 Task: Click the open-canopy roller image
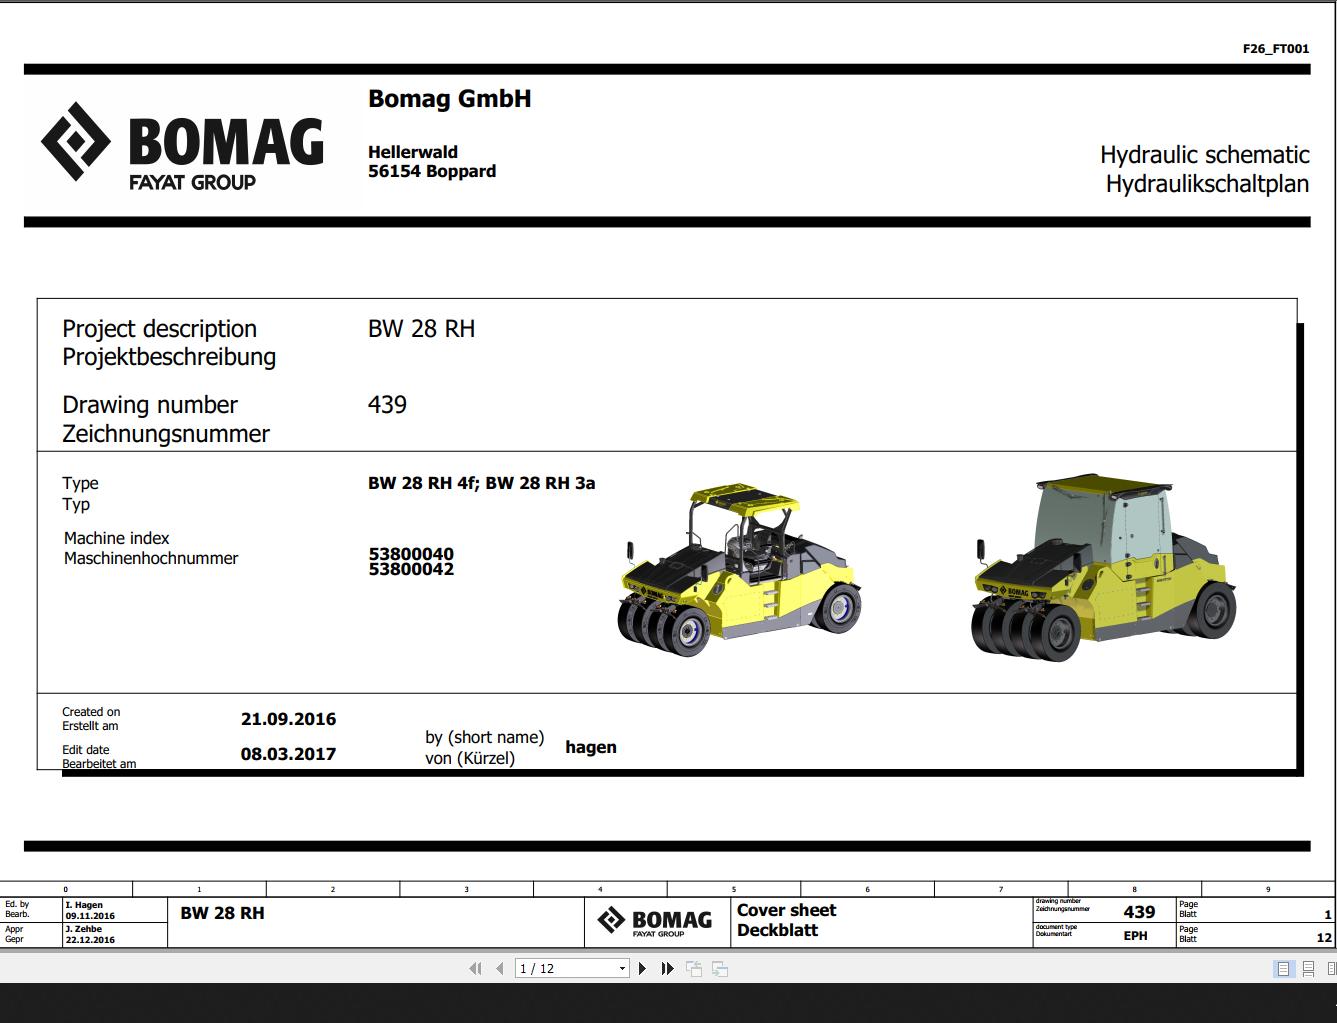[738, 570]
